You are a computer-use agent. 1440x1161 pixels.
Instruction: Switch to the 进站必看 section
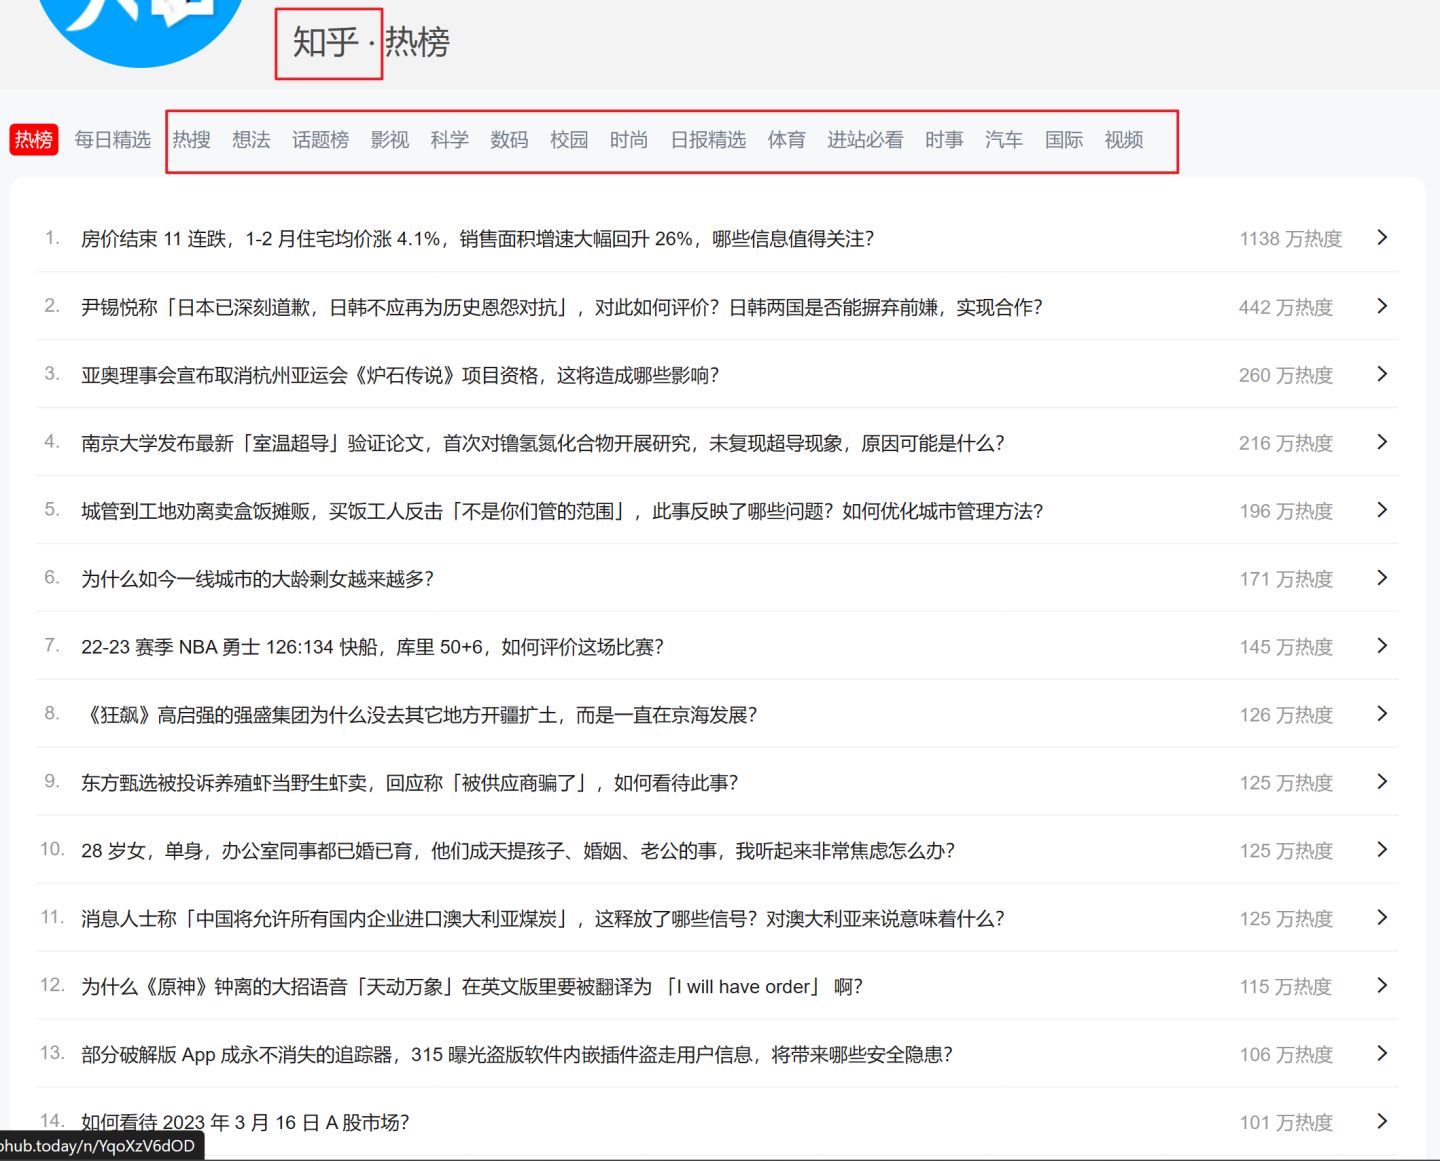point(865,140)
